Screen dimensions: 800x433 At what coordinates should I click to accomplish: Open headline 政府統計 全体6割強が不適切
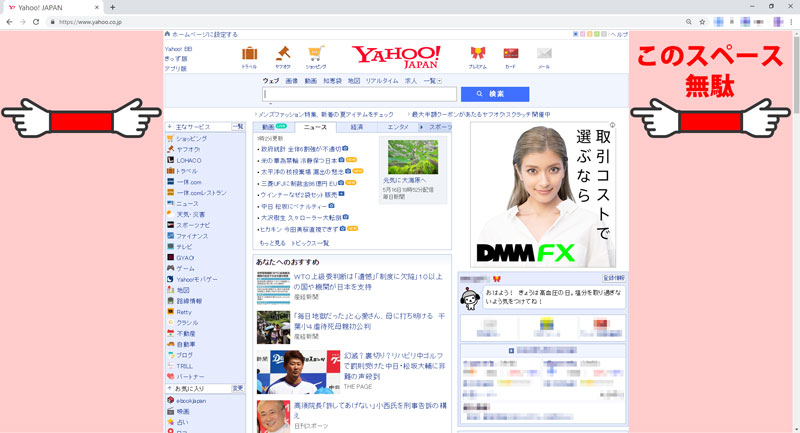[301, 149]
